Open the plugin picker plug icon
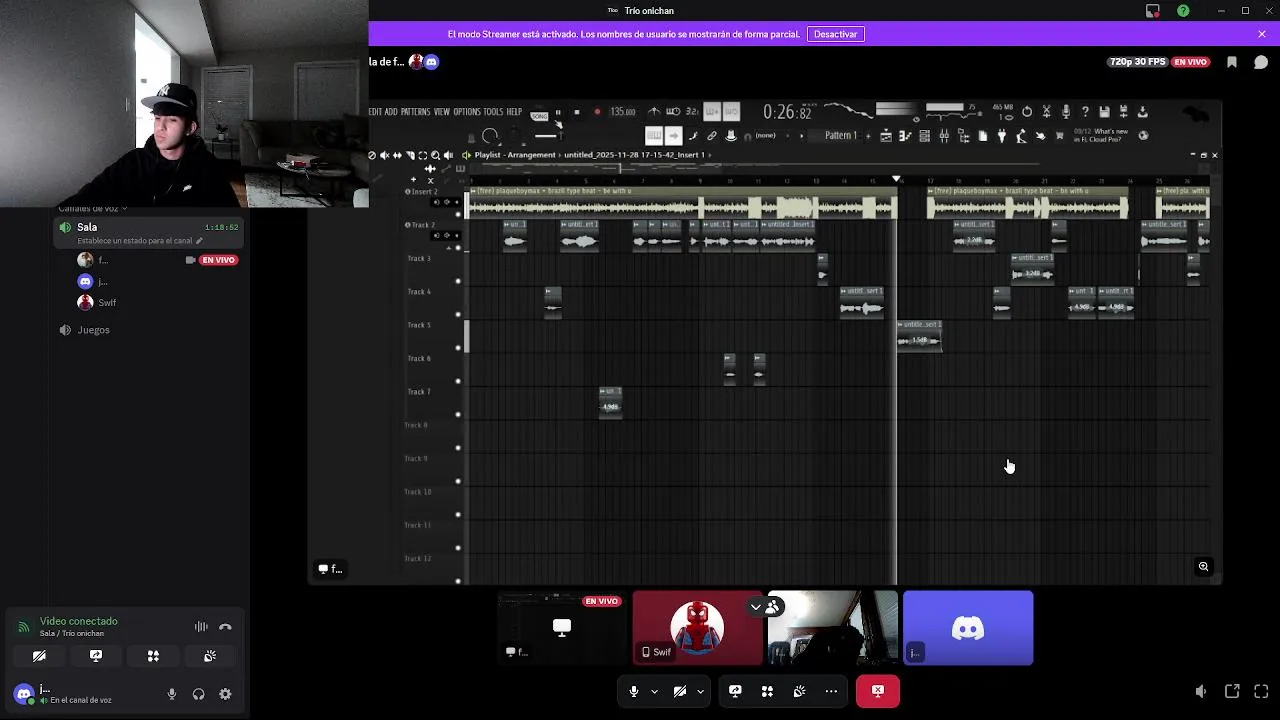This screenshot has height=720, width=1280. click(x=1002, y=135)
